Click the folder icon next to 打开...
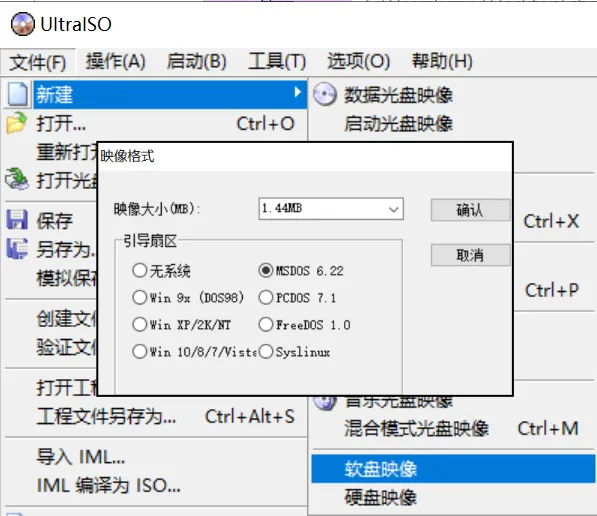597x516 pixels. click(17, 123)
